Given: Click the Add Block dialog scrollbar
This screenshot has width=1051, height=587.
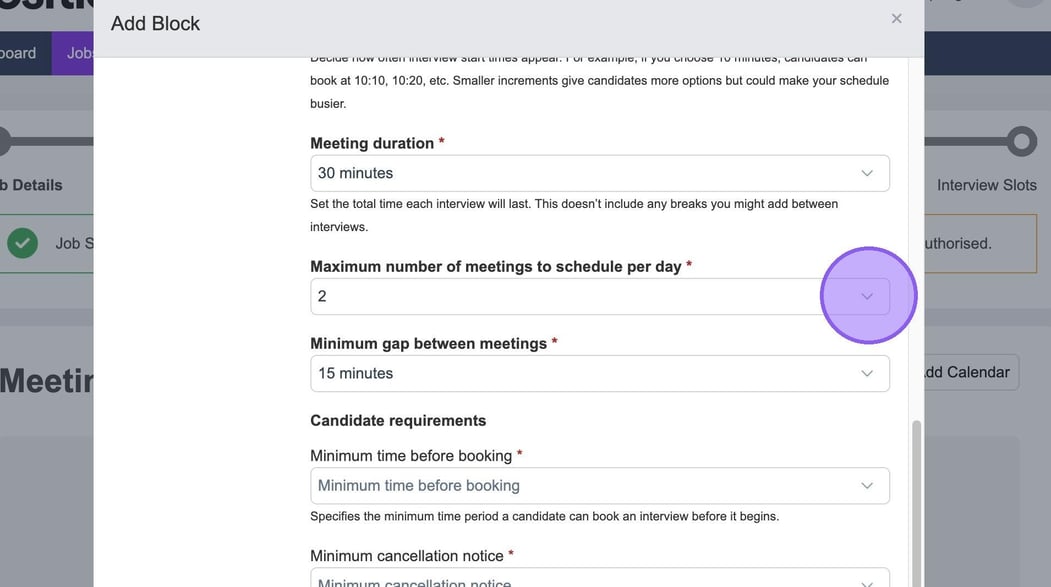Looking at the screenshot, I should pyautogui.click(x=916, y=500).
